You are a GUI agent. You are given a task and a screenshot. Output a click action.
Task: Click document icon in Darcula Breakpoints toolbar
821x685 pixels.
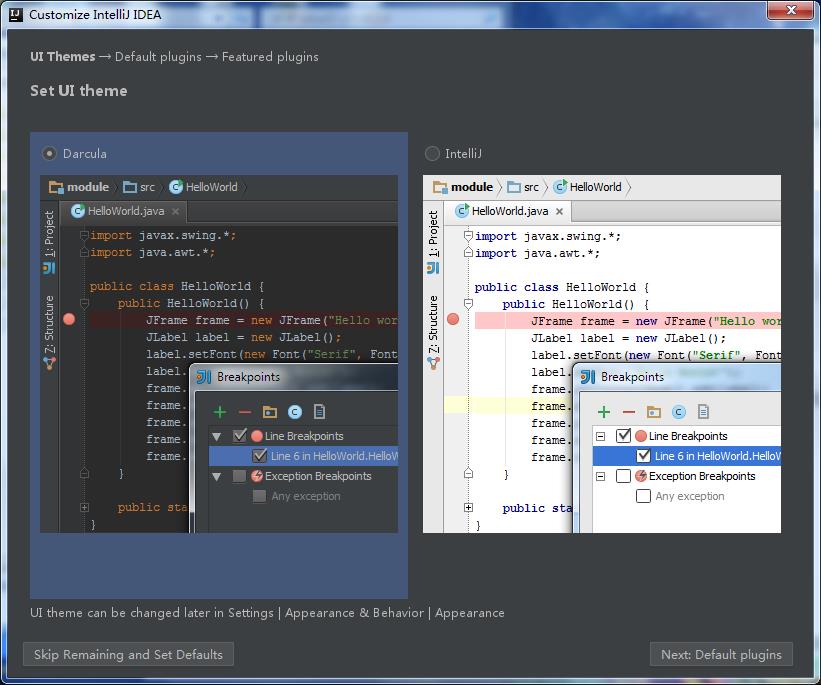coord(319,412)
